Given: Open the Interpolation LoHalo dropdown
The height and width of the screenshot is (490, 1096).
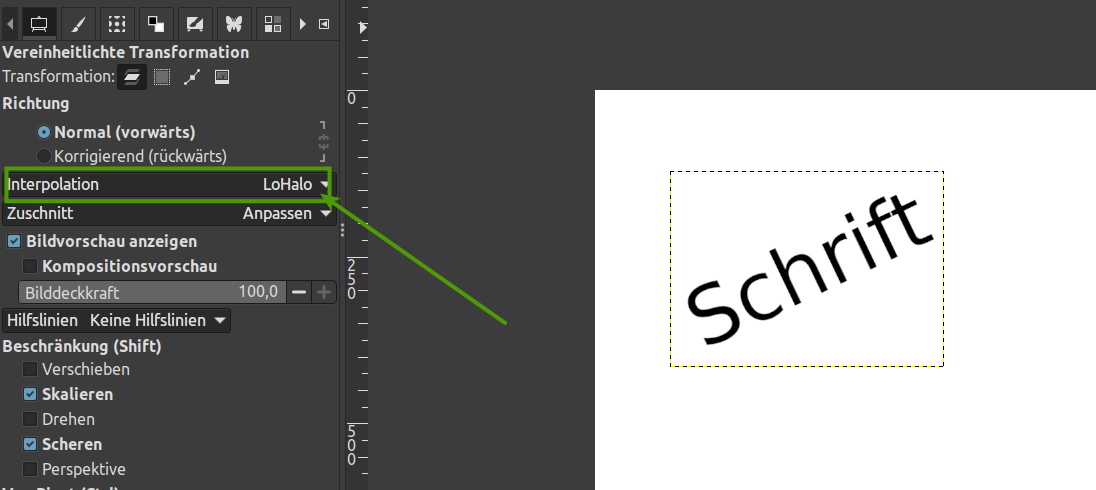Looking at the screenshot, I should click(x=169, y=185).
